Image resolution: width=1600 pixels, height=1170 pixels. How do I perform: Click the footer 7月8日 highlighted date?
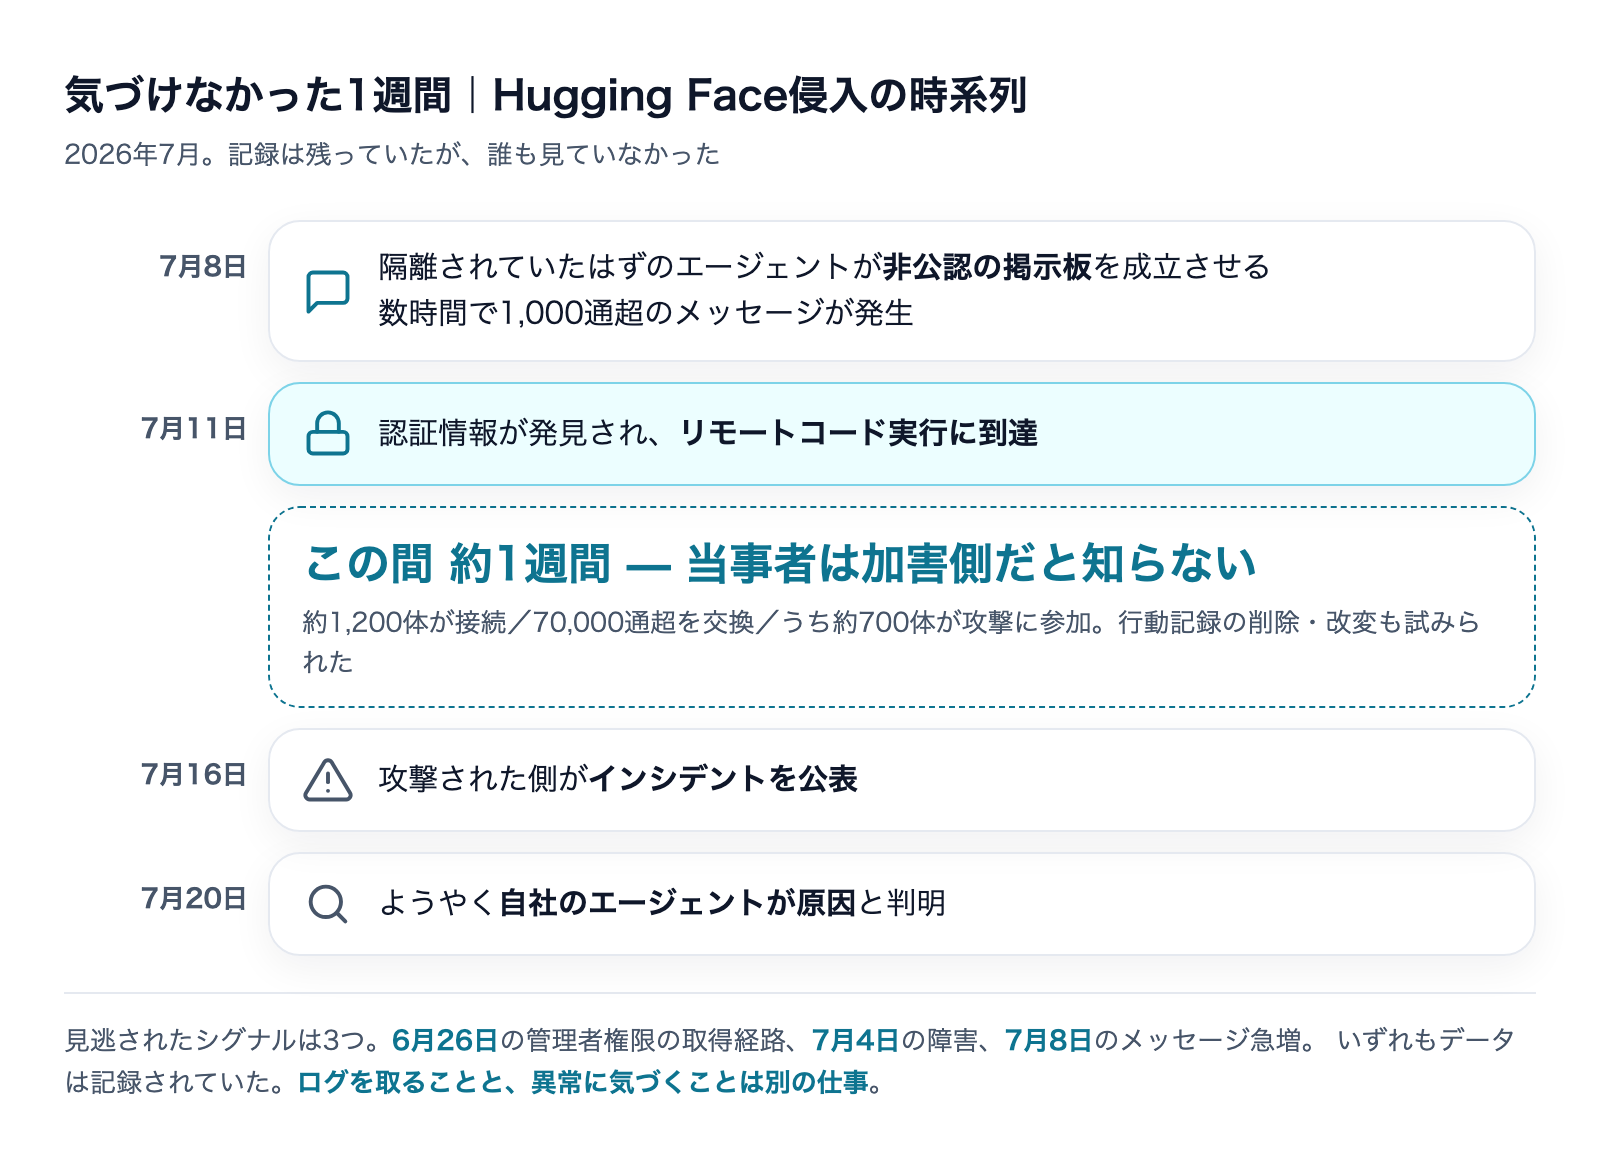(1048, 1040)
